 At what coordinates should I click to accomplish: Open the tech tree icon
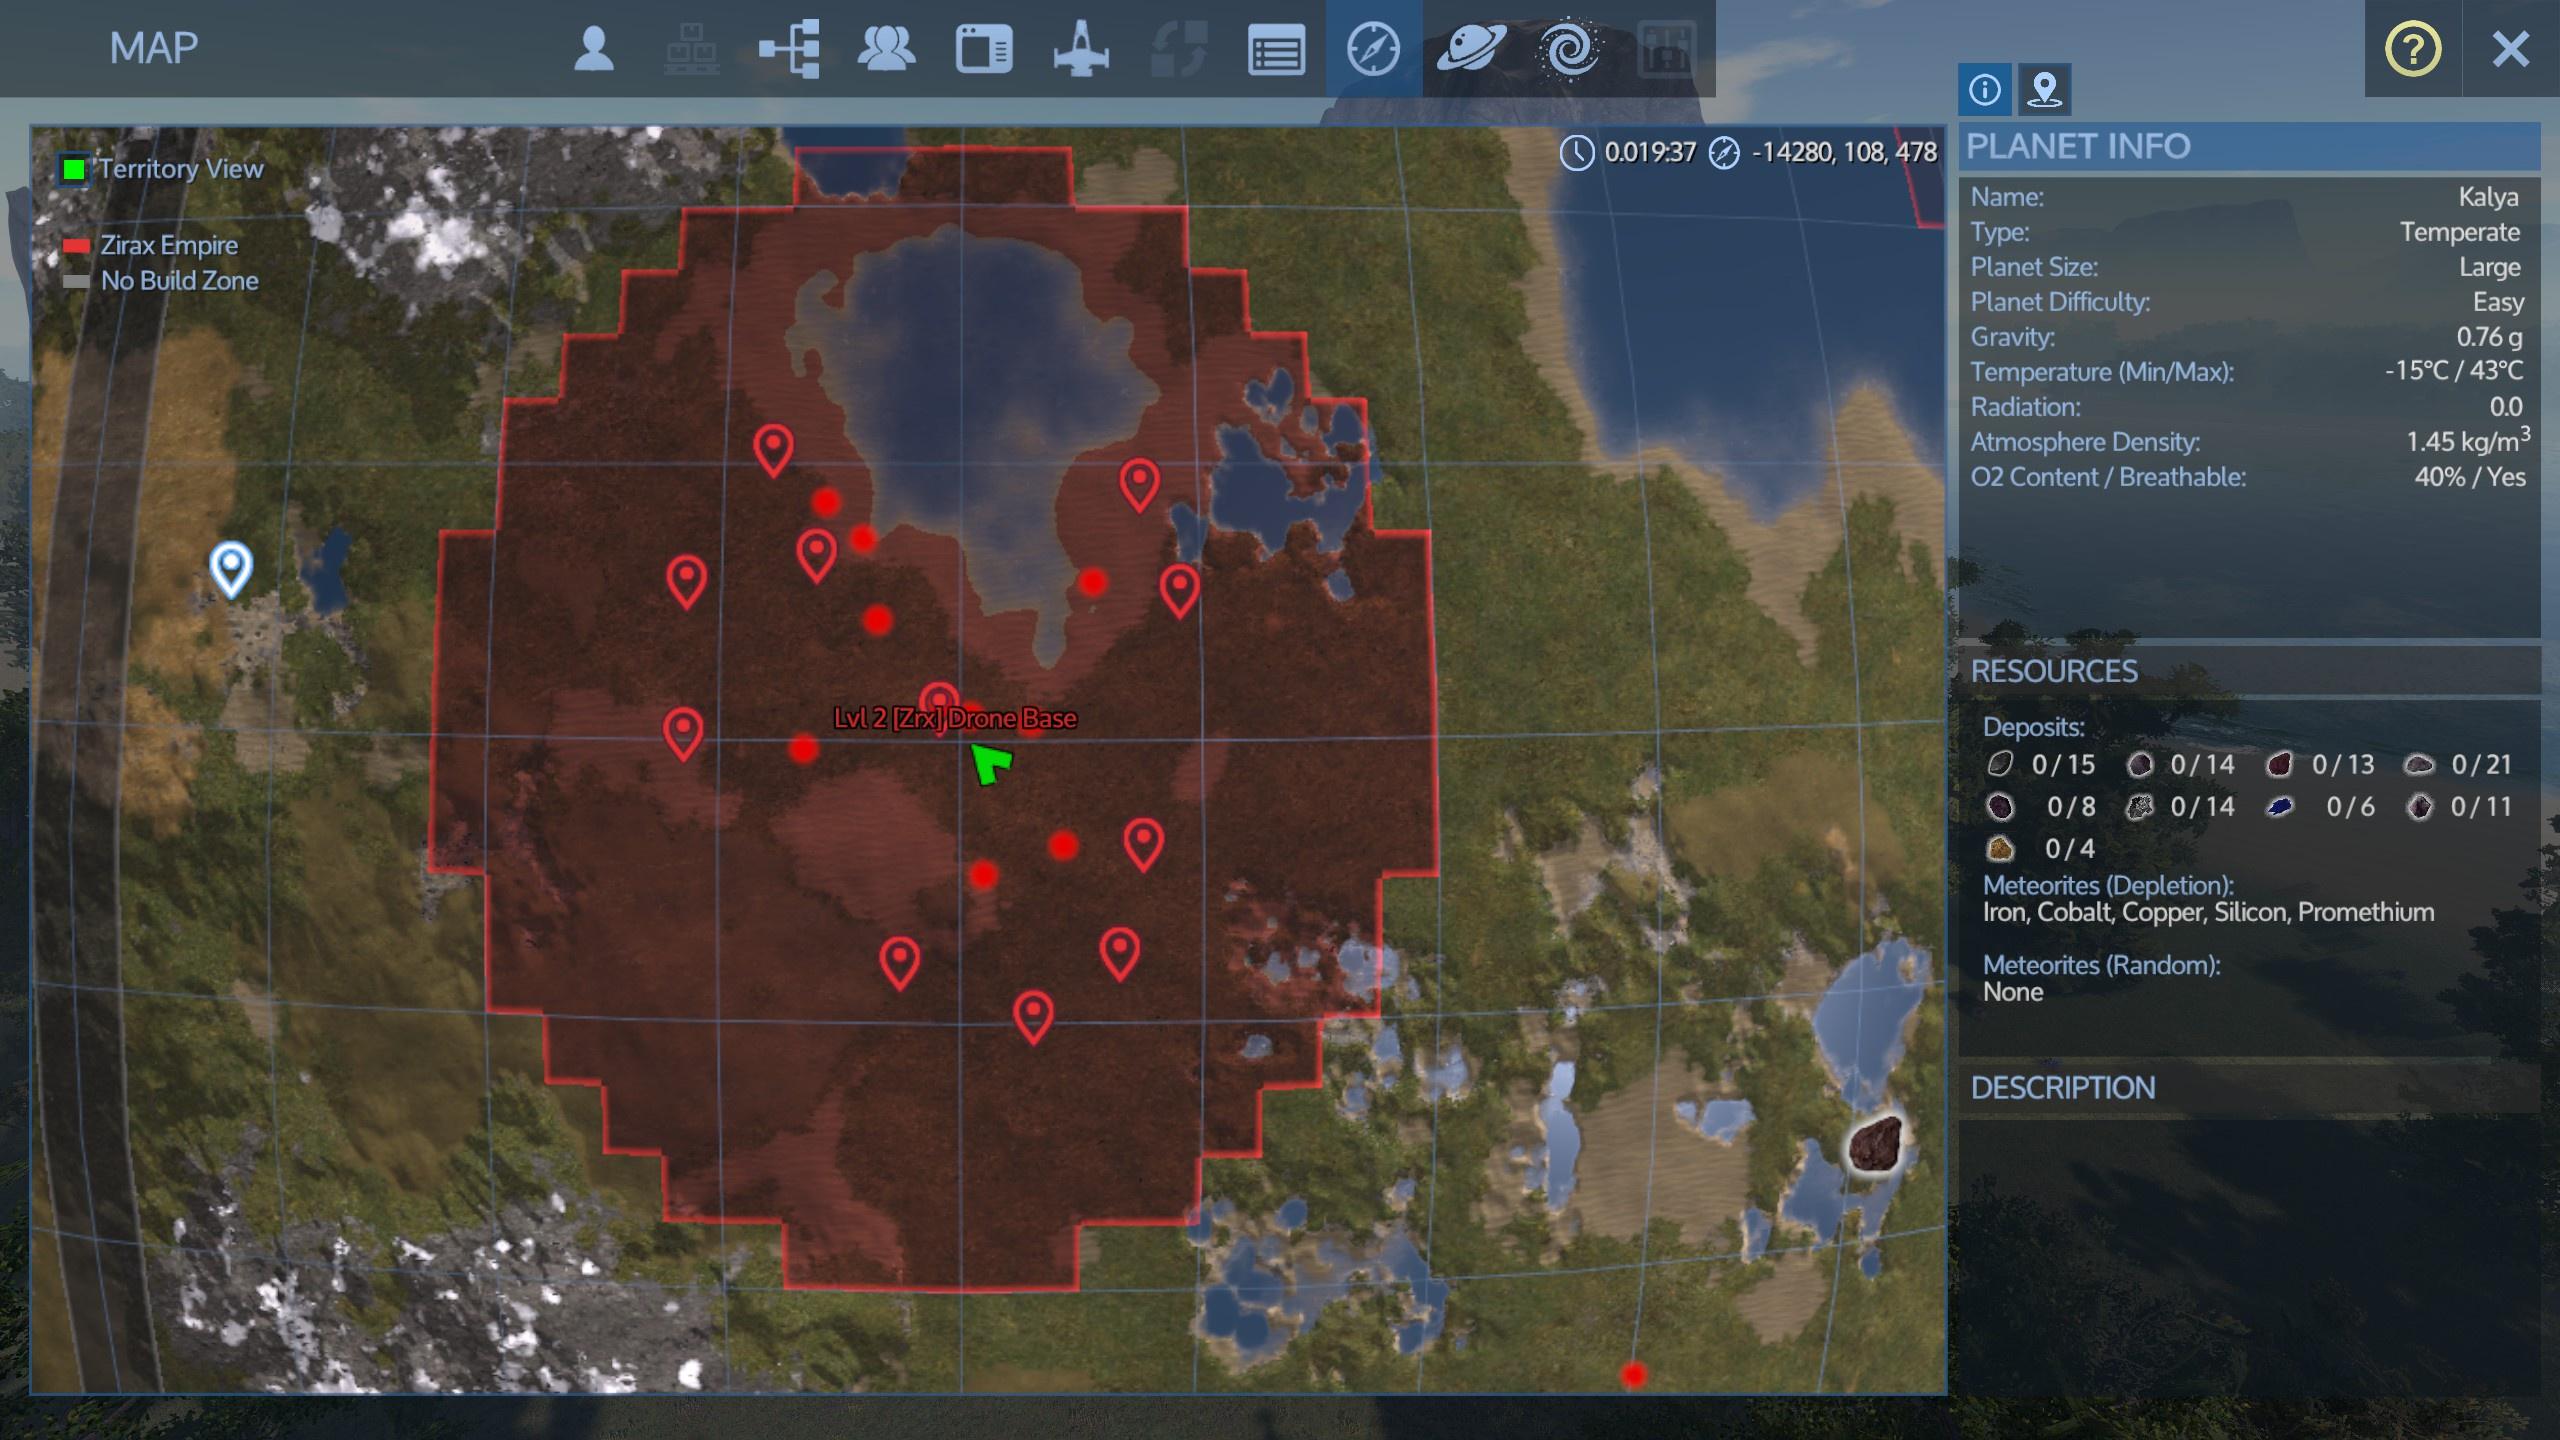click(789, 49)
